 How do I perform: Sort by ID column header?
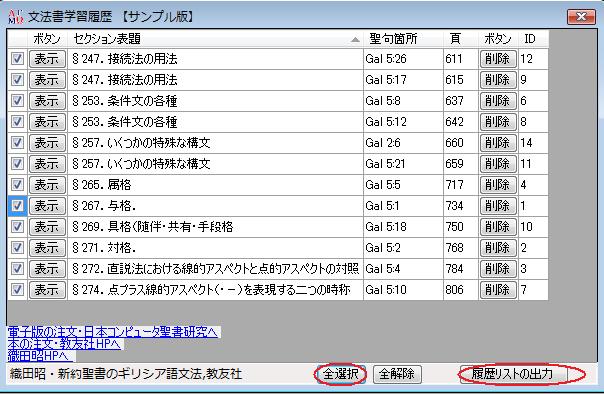point(533,39)
